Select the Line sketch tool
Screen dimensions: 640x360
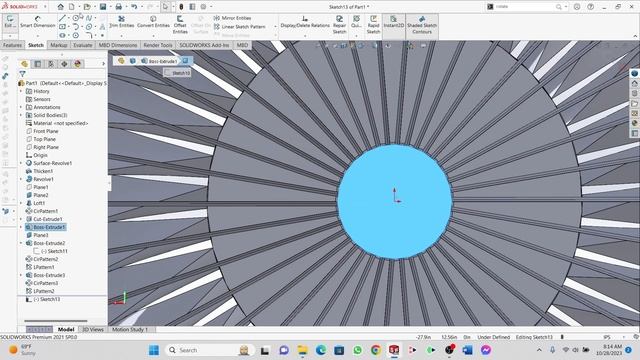(x=62, y=18)
